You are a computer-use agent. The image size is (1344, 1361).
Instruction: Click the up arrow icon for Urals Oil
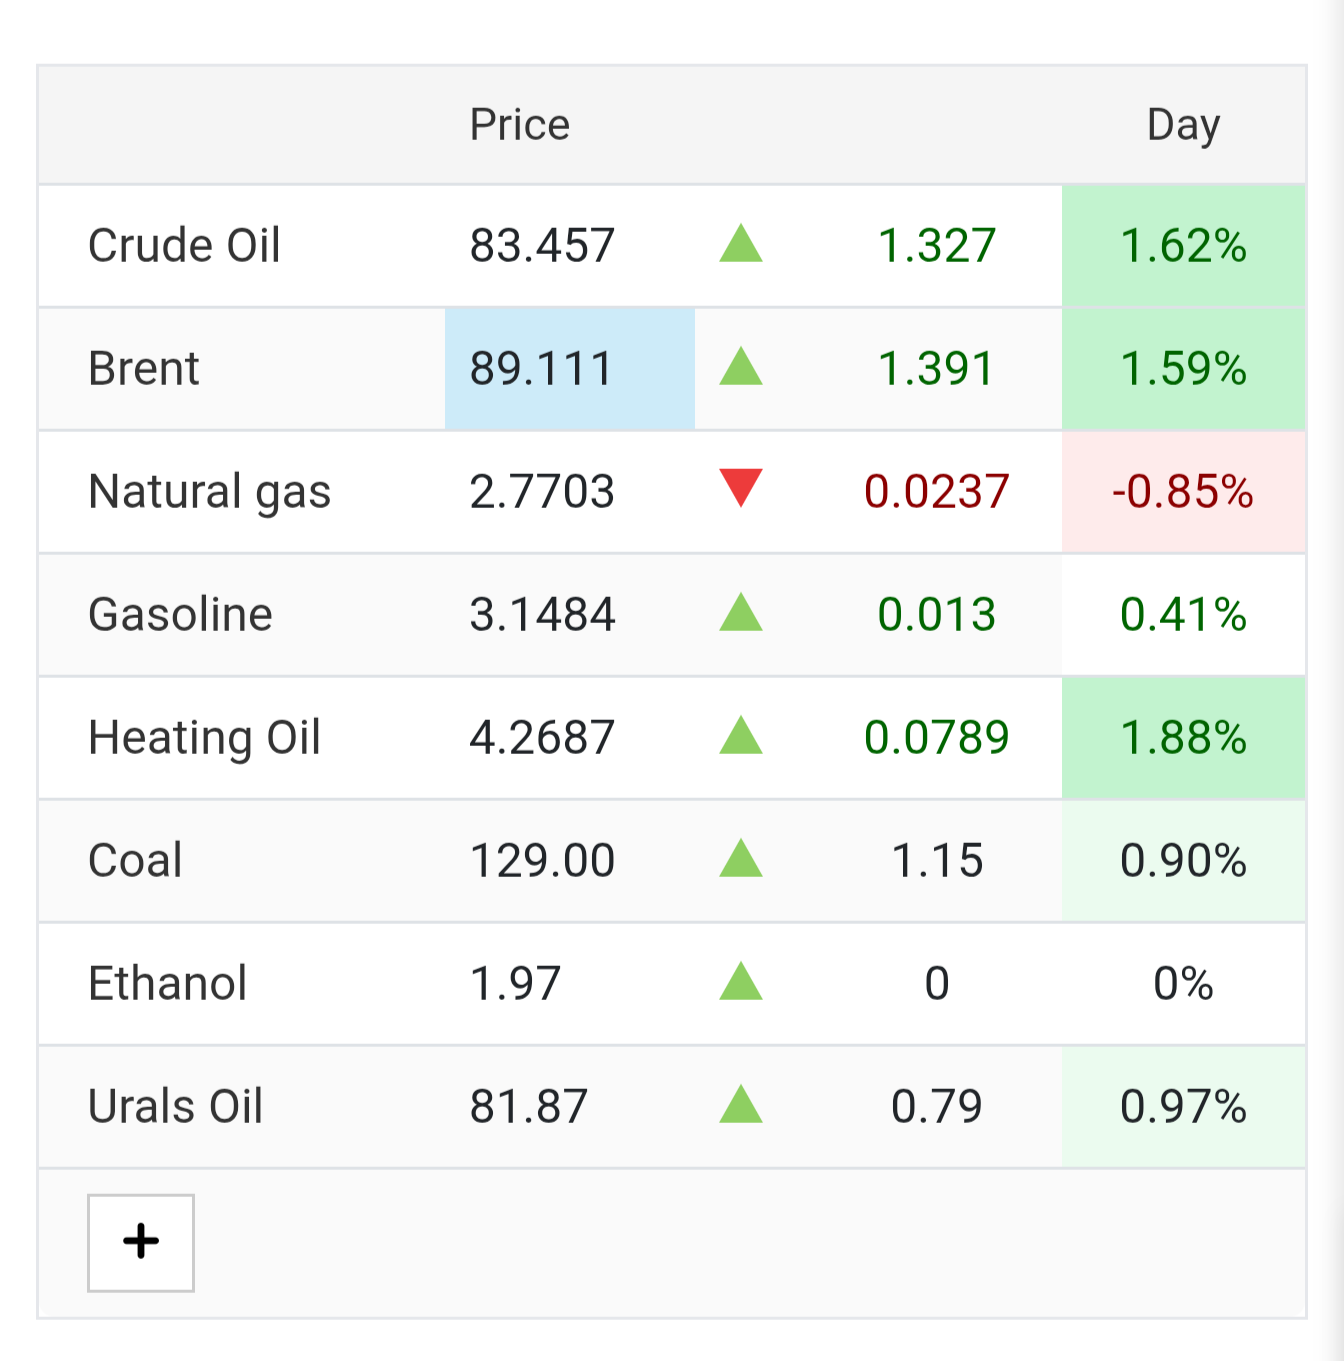click(x=741, y=1105)
